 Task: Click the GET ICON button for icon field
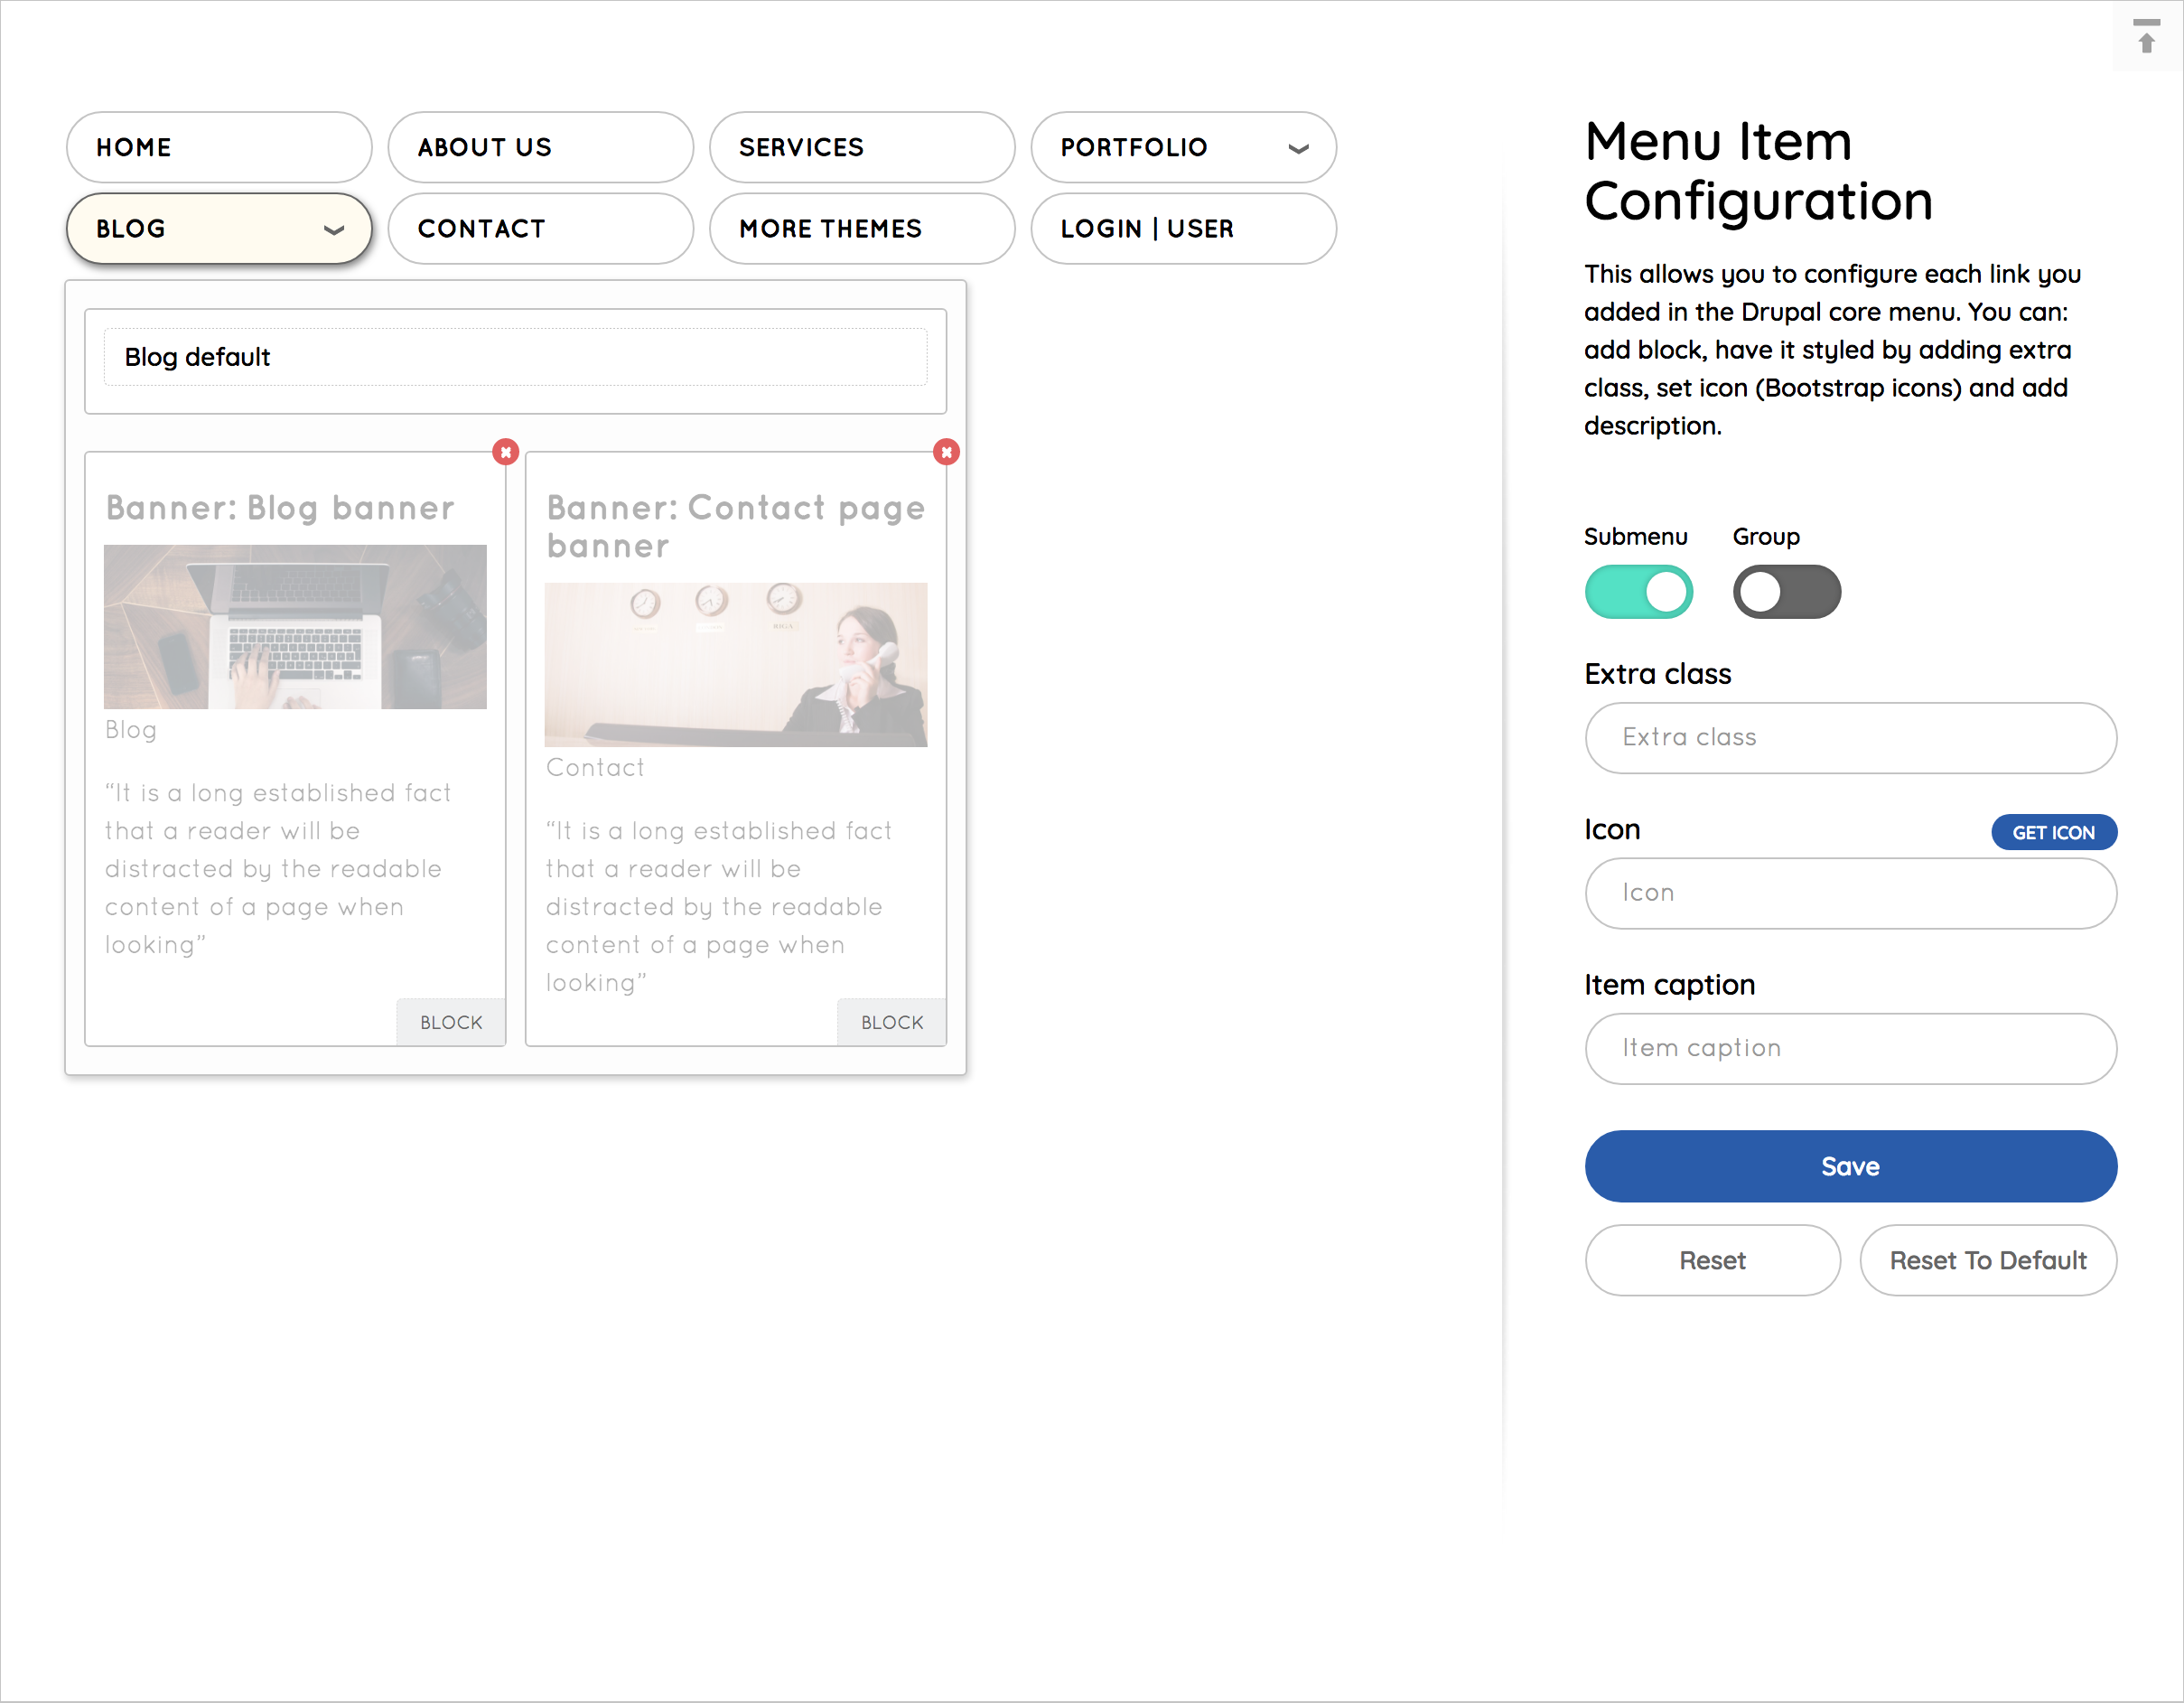2053,832
